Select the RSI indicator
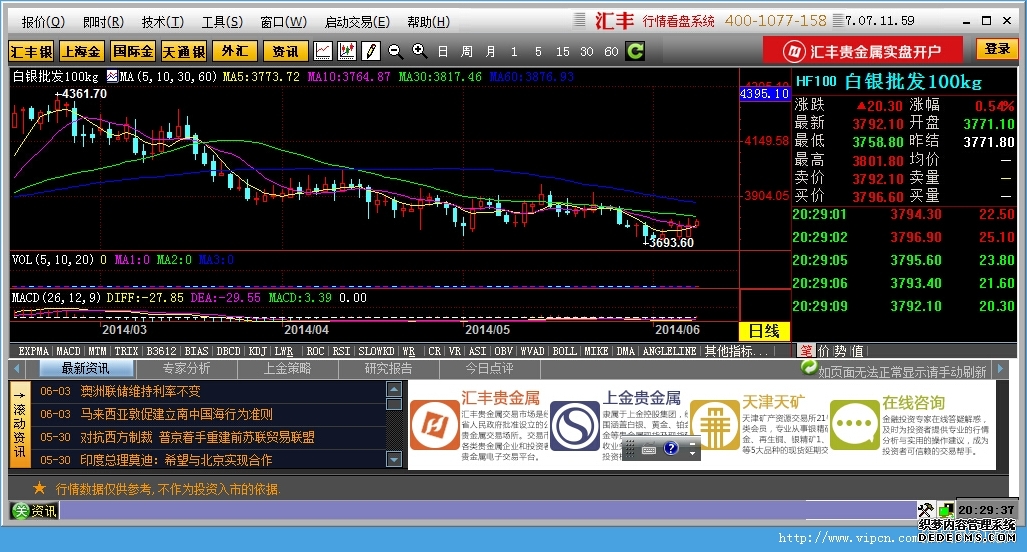 pyautogui.click(x=341, y=351)
